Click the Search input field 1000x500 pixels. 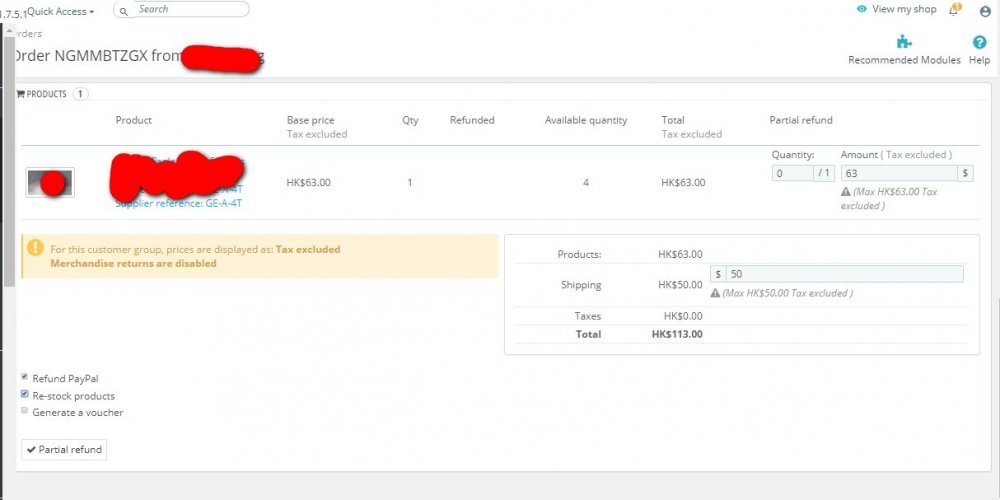[189, 9]
